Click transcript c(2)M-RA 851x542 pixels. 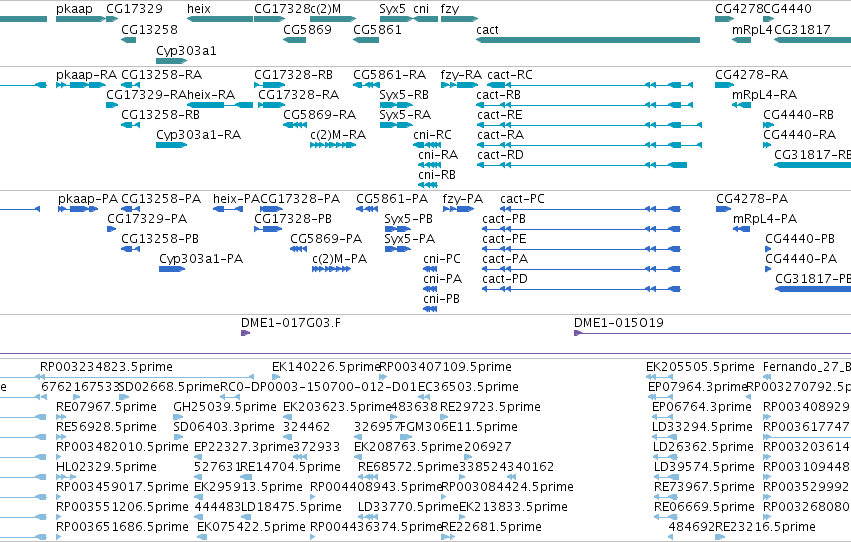[x=333, y=145]
